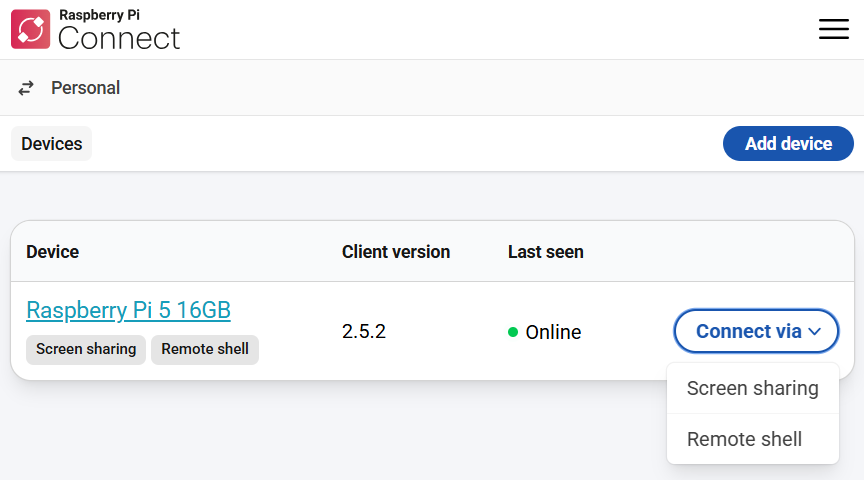Click the chevron inside Connect via
Viewport: 864px width, 480px height.
pos(815,332)
